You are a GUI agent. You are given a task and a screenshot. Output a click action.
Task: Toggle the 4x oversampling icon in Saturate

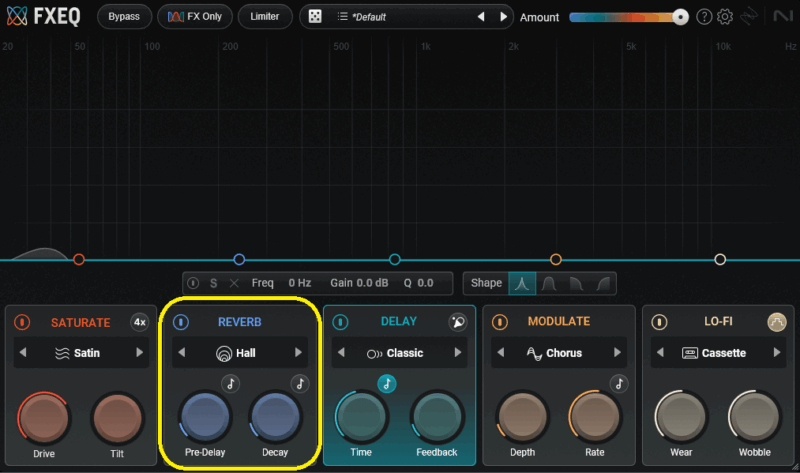point(140,322)
